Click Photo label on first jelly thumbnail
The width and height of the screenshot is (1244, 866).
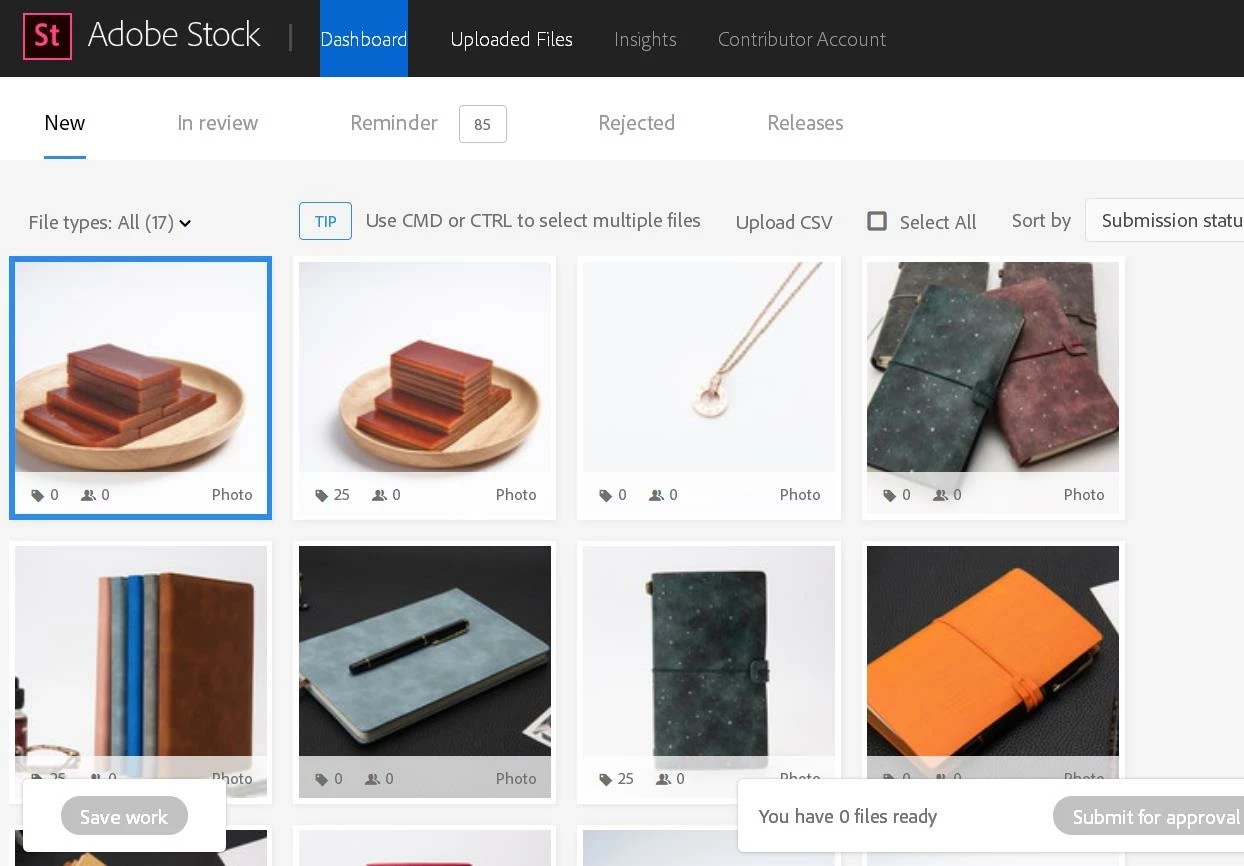(x=232, y=495)
